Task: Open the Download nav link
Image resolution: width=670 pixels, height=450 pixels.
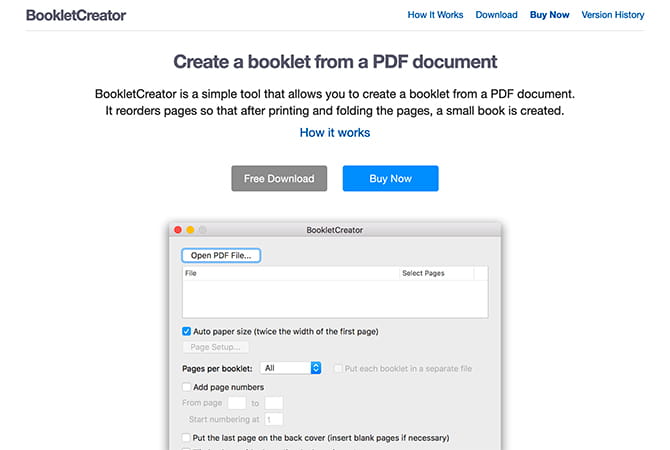Action: pyautogui.click(x=496, y=15)
